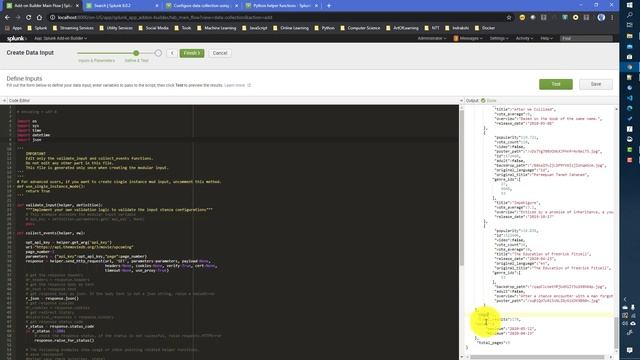Image resolution: width=640 pixels, height=360 pixels.
Task: Reload the page
Action: tap(29, 18)
